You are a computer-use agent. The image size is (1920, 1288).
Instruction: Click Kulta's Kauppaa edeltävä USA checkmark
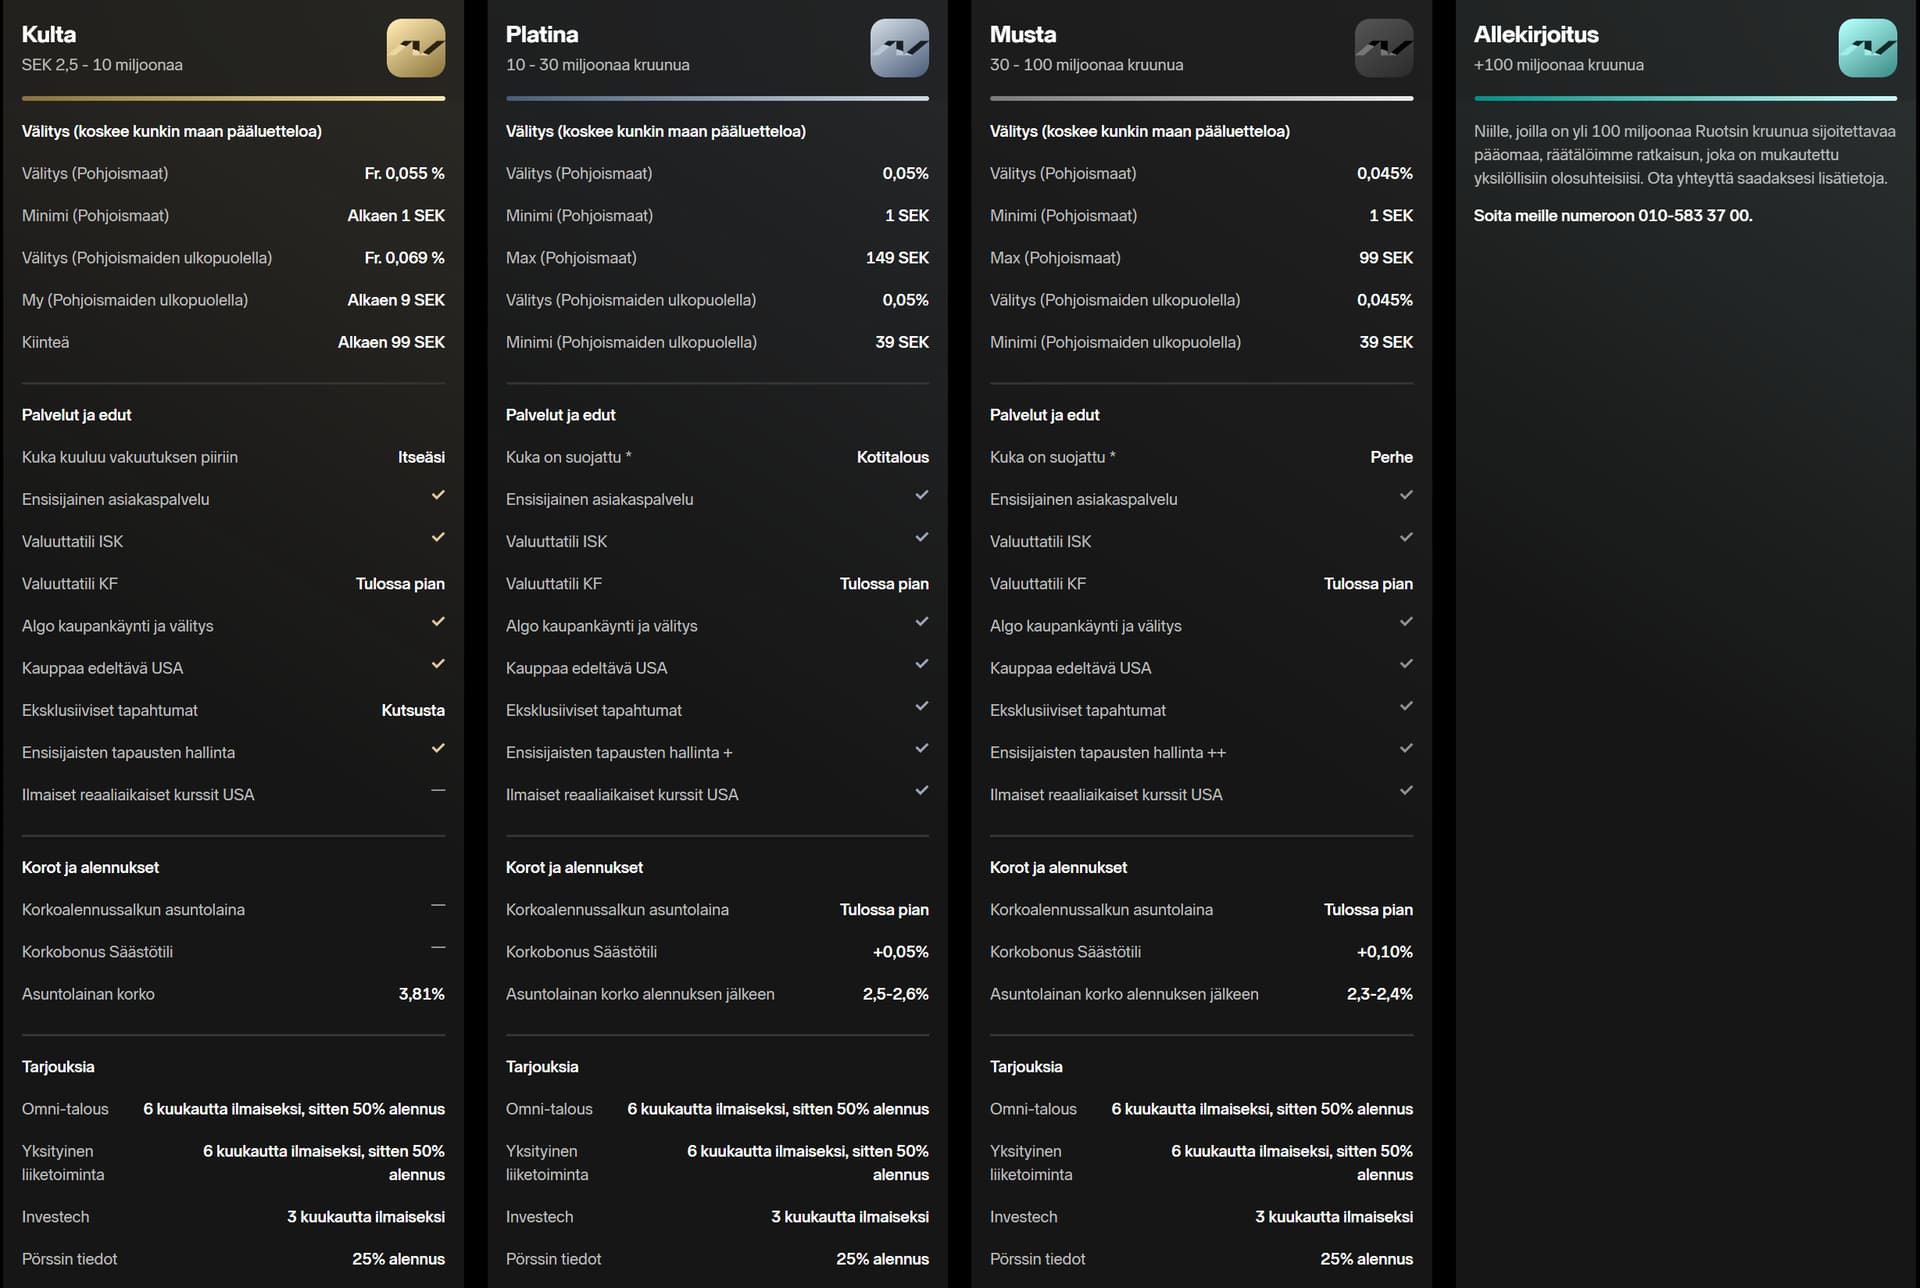pyautogui.click(x=438, y=663)
